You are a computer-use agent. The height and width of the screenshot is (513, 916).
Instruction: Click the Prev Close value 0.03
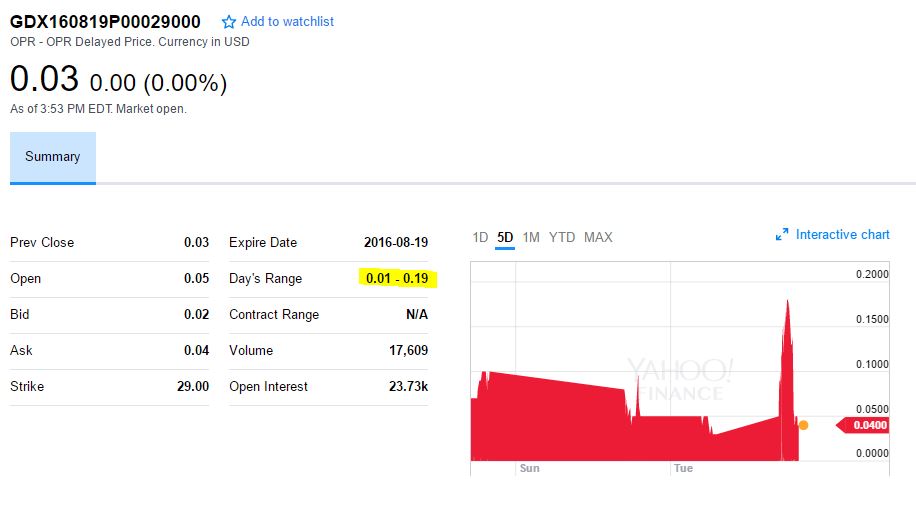(x=196, y=242)
